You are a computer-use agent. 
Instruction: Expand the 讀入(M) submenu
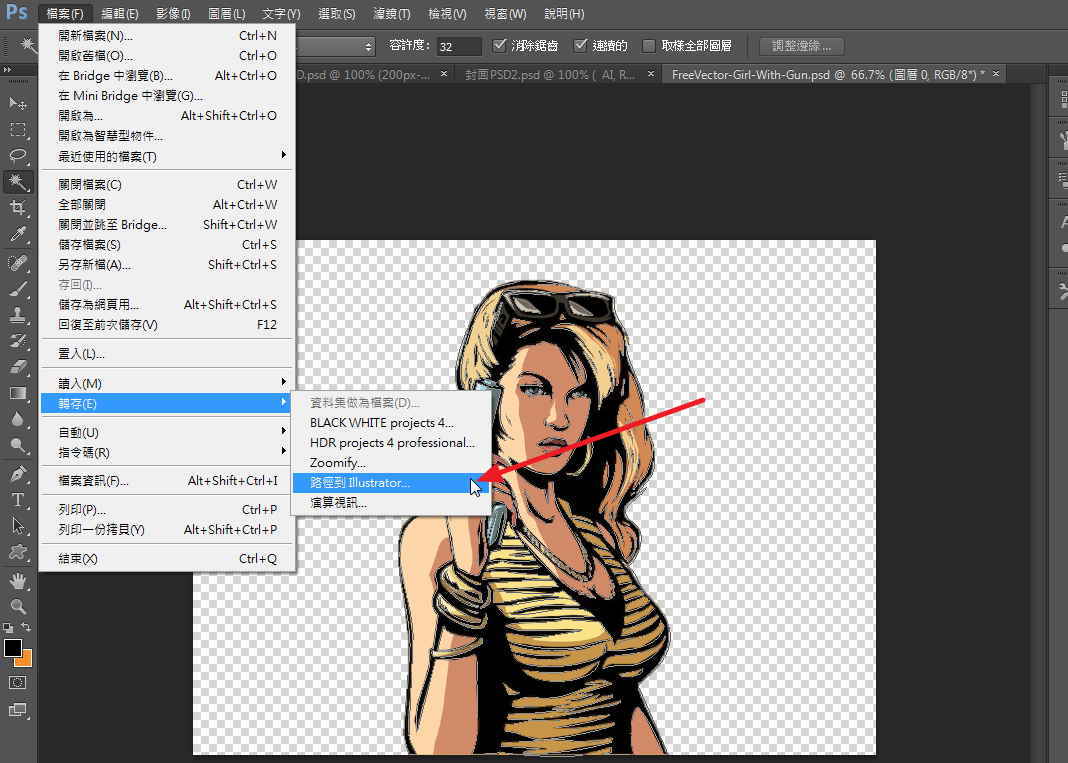(x=167, y=384)
